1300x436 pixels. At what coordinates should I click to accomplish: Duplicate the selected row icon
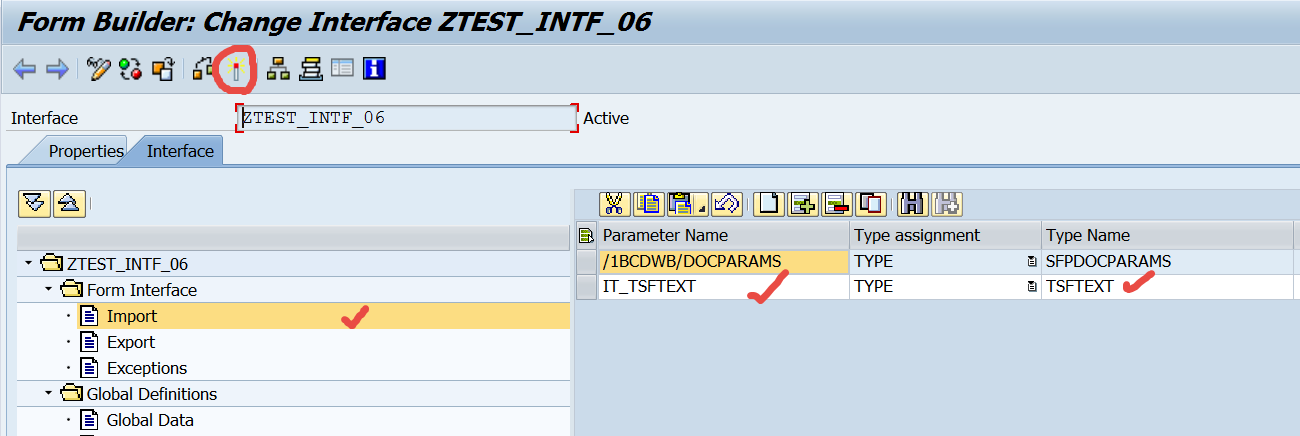click(871, 204)
